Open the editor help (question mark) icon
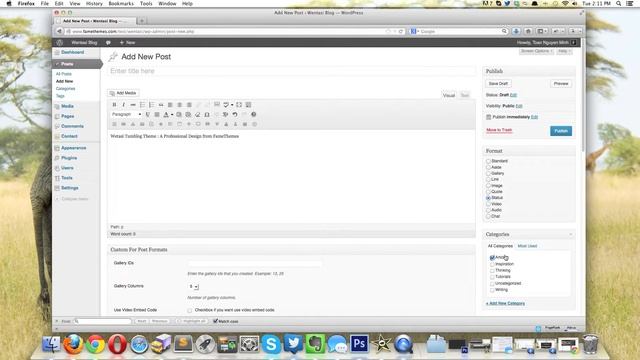The image size is (640, 360). (253, 115)
